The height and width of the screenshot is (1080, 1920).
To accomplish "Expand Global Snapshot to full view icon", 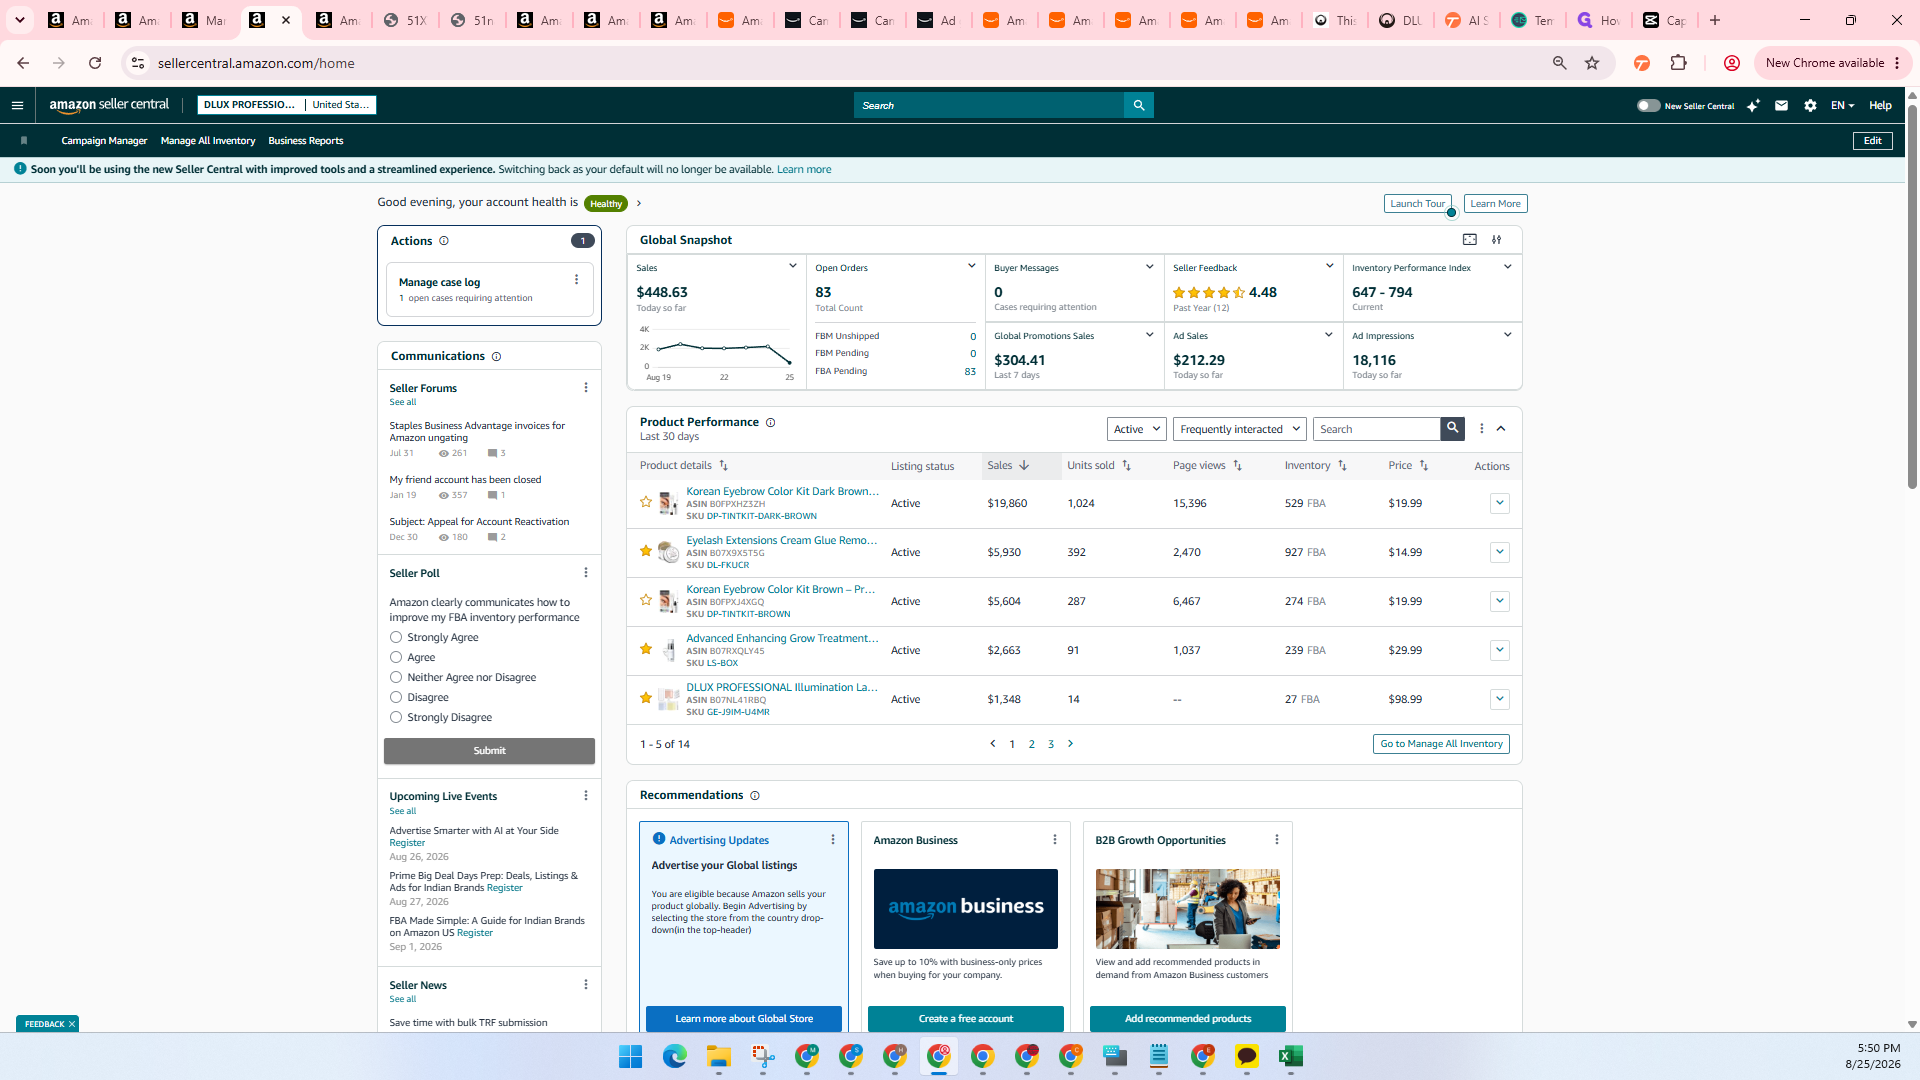I will [1470, 240].
